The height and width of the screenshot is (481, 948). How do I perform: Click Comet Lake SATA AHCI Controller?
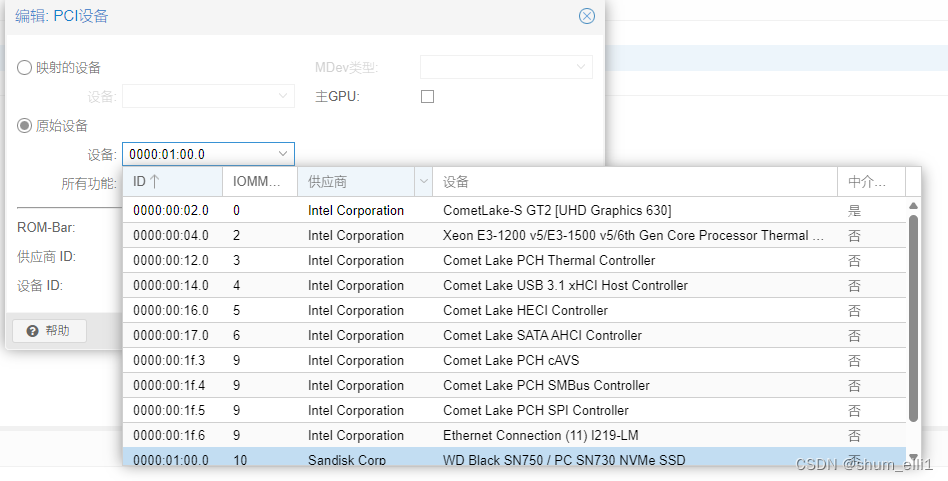tap(542, 335)
